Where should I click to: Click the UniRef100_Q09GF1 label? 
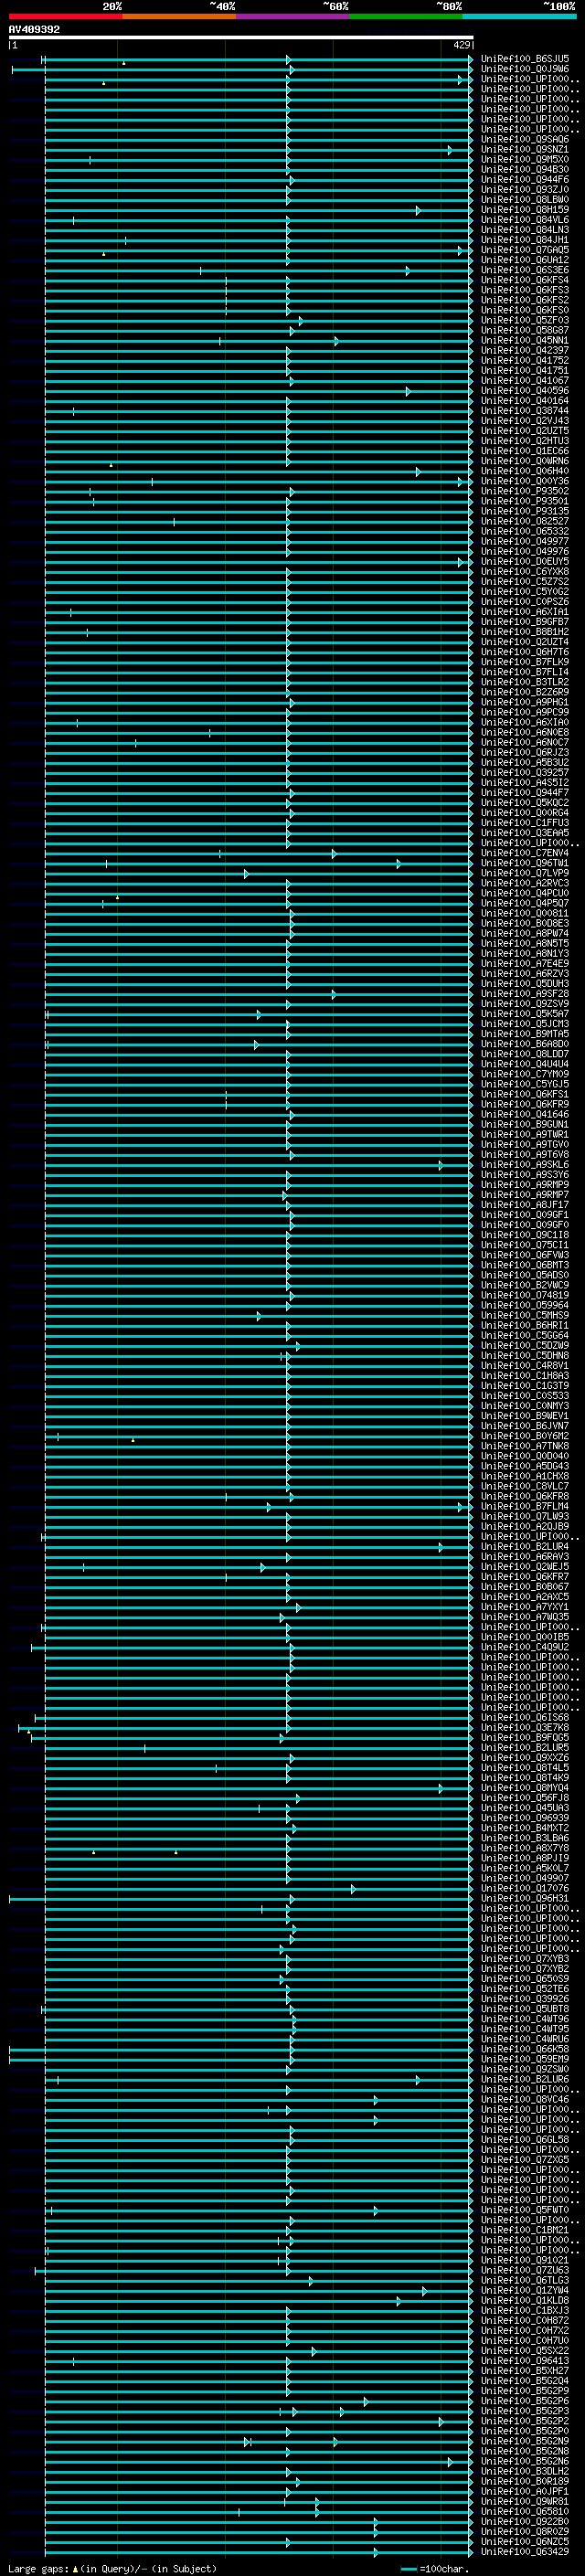point(525,1215)
